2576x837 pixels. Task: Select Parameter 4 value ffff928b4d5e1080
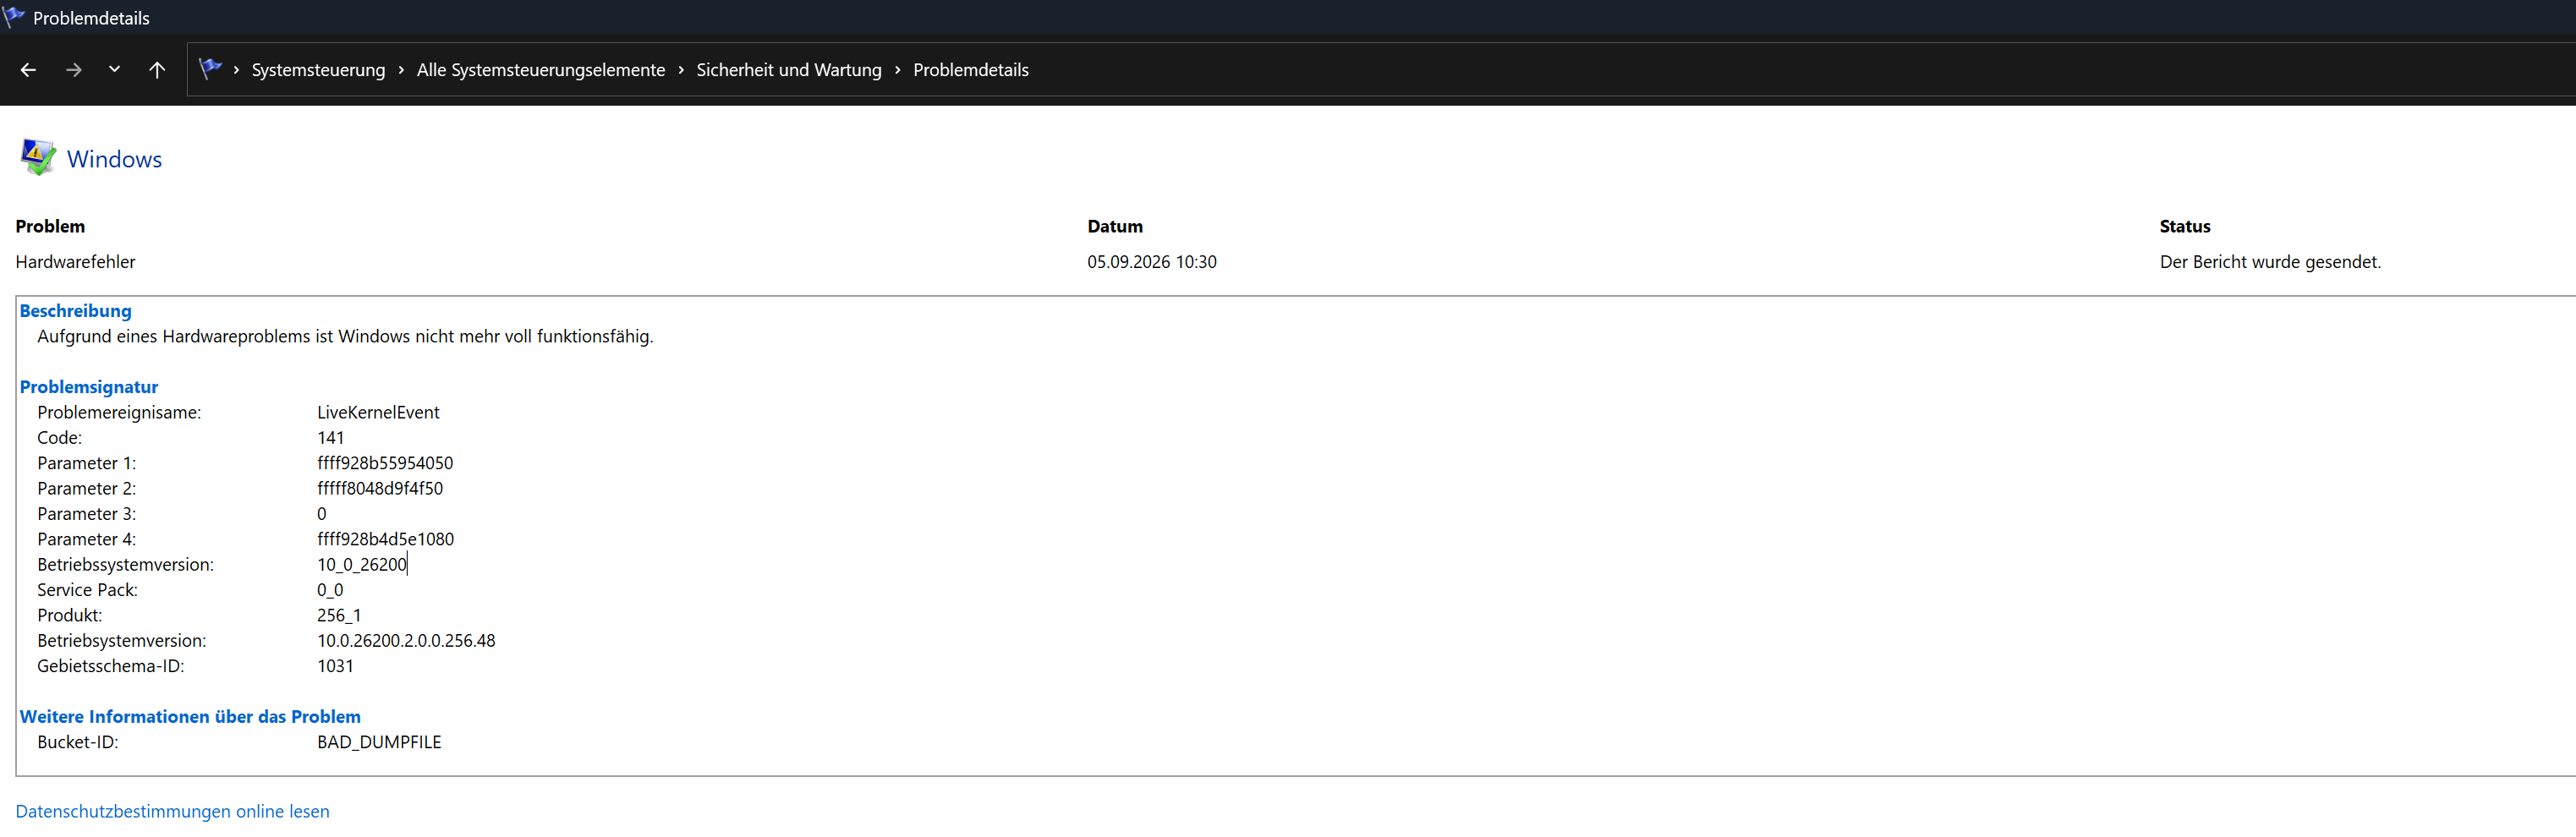click(385, 539)
